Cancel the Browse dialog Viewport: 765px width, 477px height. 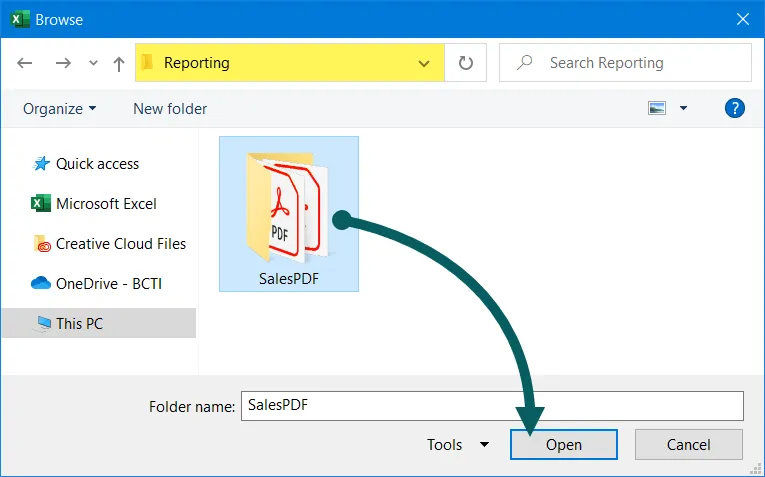[x=688, y=445]
